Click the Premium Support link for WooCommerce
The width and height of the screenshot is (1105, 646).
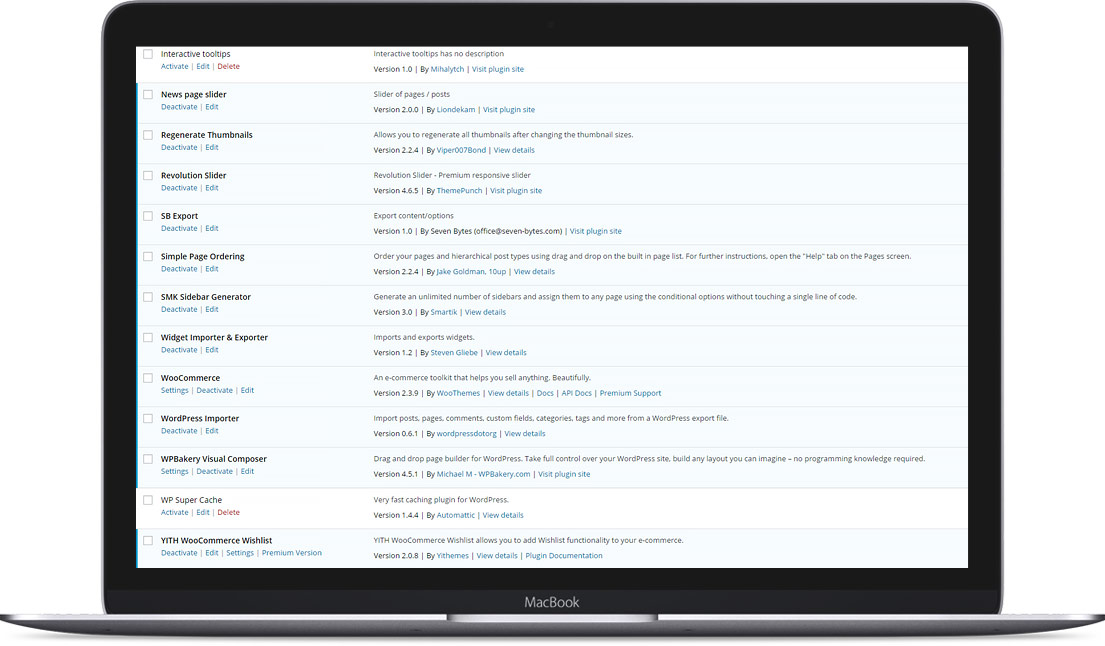630,394
